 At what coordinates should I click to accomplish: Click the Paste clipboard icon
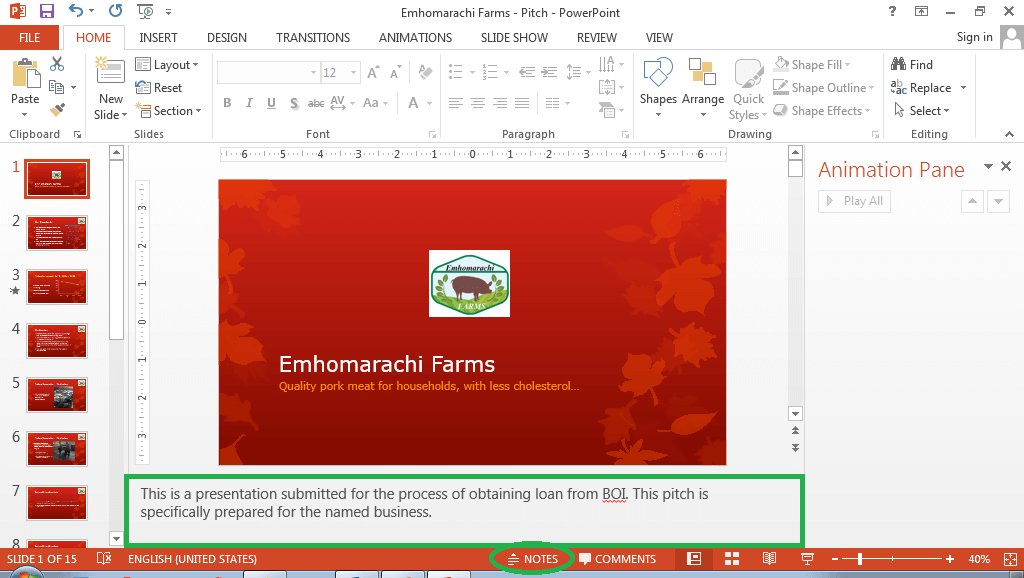(25, 73)
